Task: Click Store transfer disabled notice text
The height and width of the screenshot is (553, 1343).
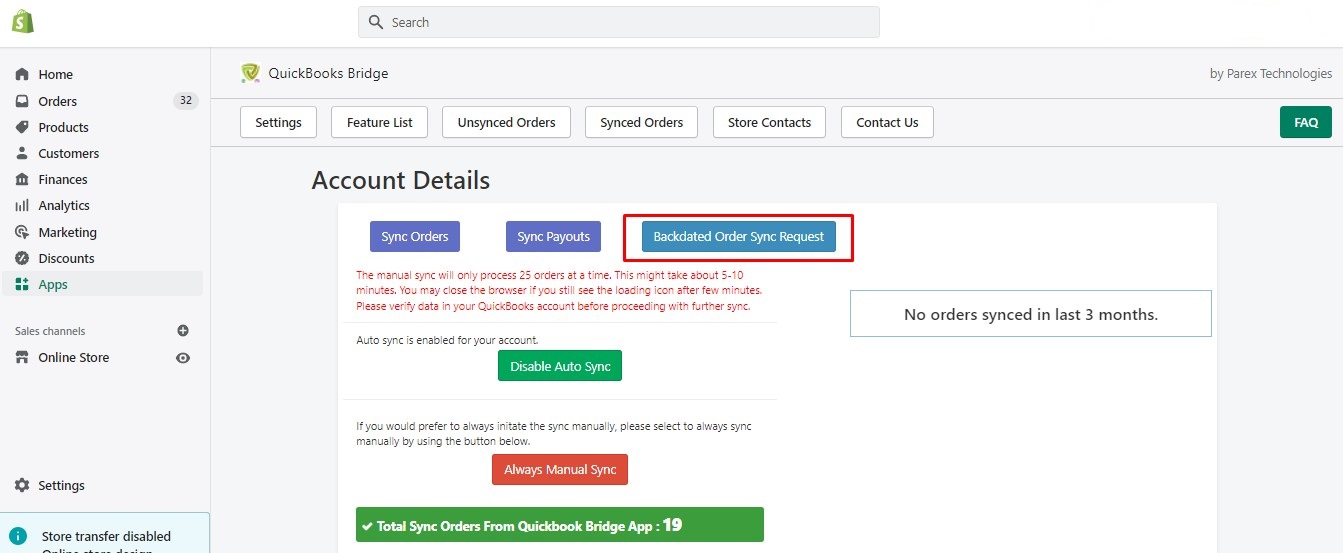Action: click(x=106, y=537)
